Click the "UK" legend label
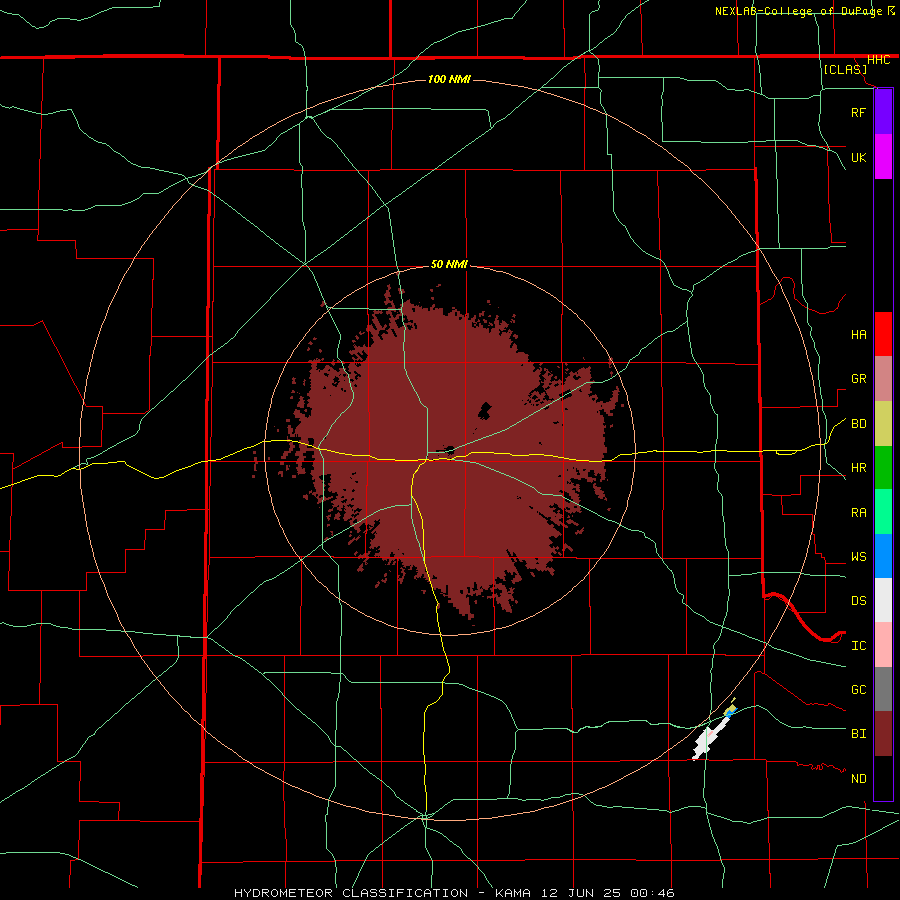 [x=858, y=157]
